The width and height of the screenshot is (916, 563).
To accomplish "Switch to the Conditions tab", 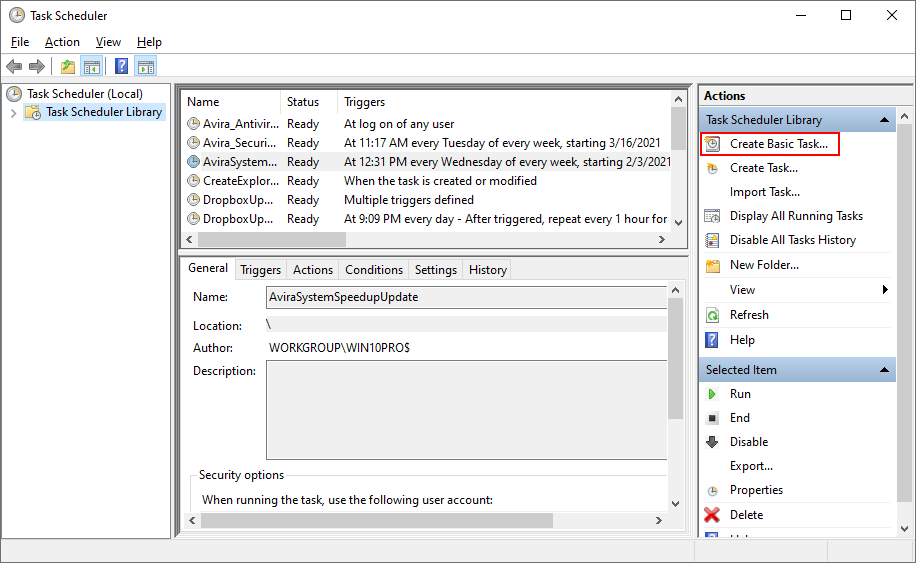I will (374, 270).
